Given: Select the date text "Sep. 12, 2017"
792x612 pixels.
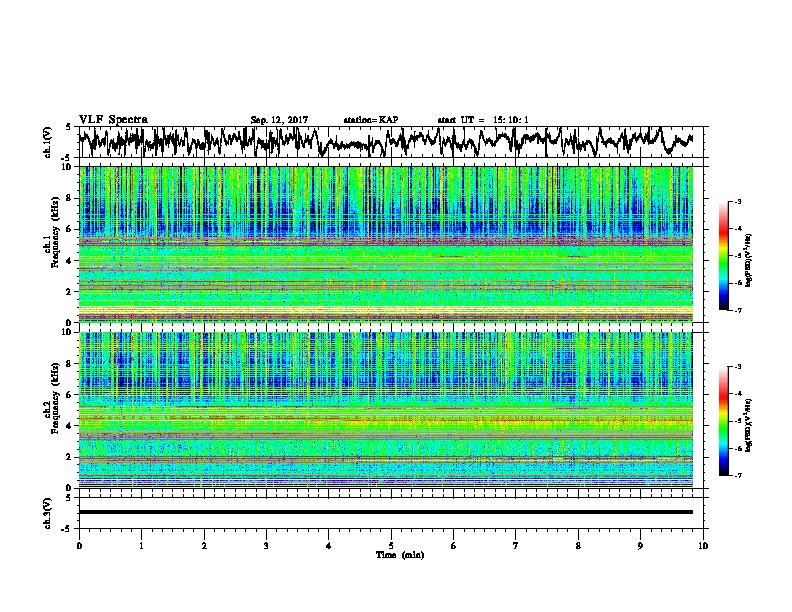Looking at the screenshot, I should pos(279,120).
